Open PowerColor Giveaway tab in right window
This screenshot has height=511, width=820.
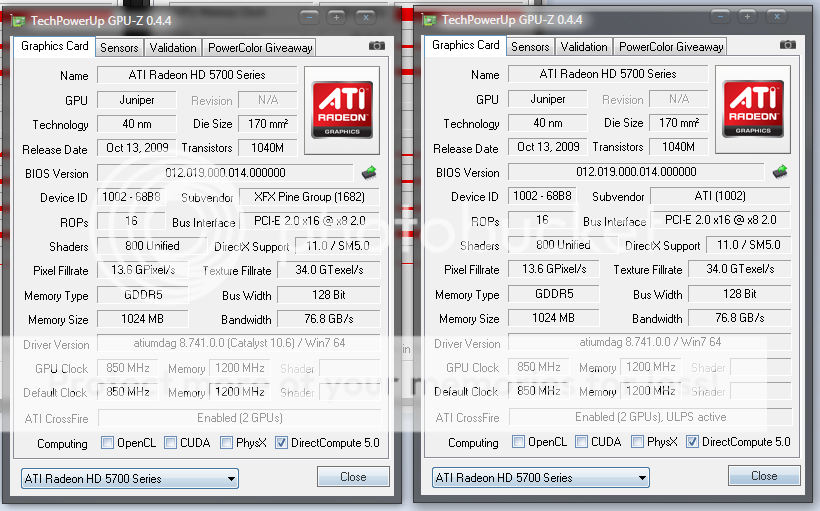pyautogui.click(x=671, y=47)
